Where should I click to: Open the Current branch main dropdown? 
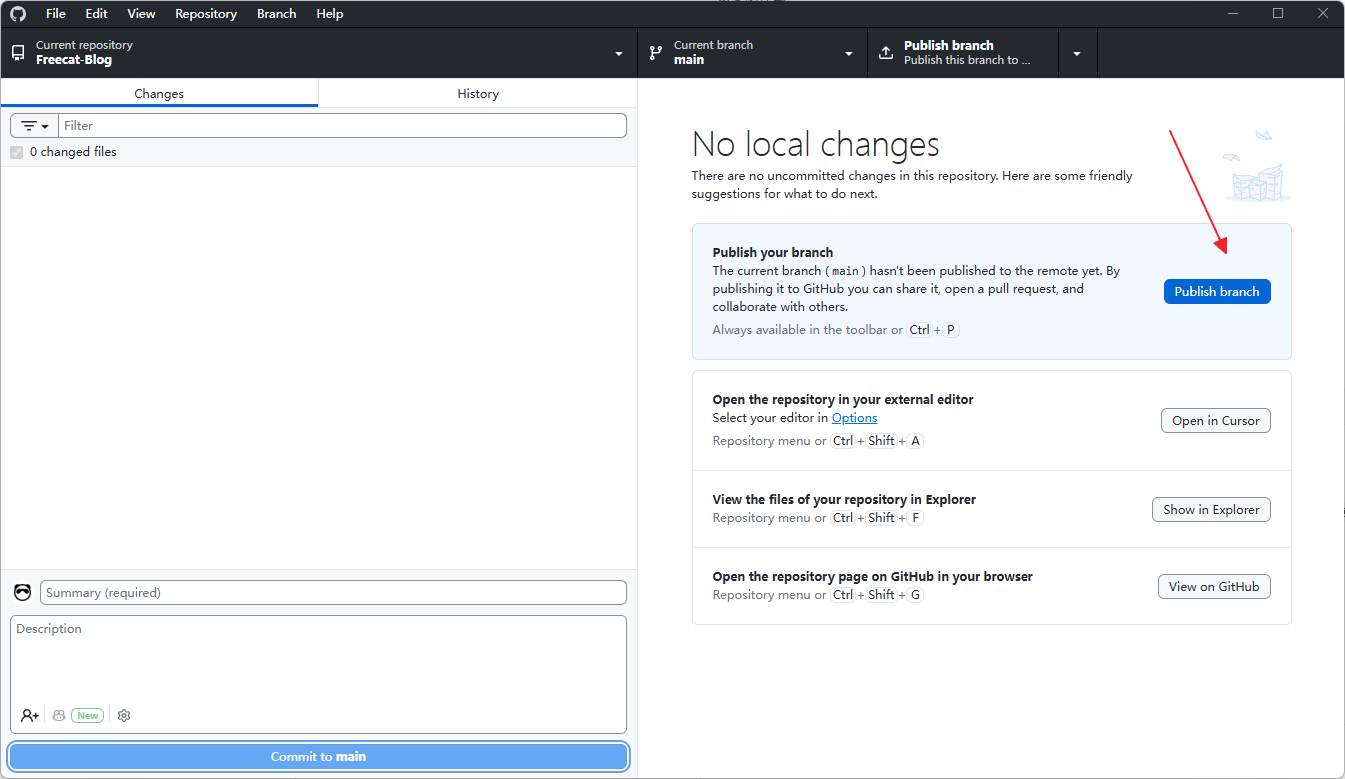coord(753,53)
